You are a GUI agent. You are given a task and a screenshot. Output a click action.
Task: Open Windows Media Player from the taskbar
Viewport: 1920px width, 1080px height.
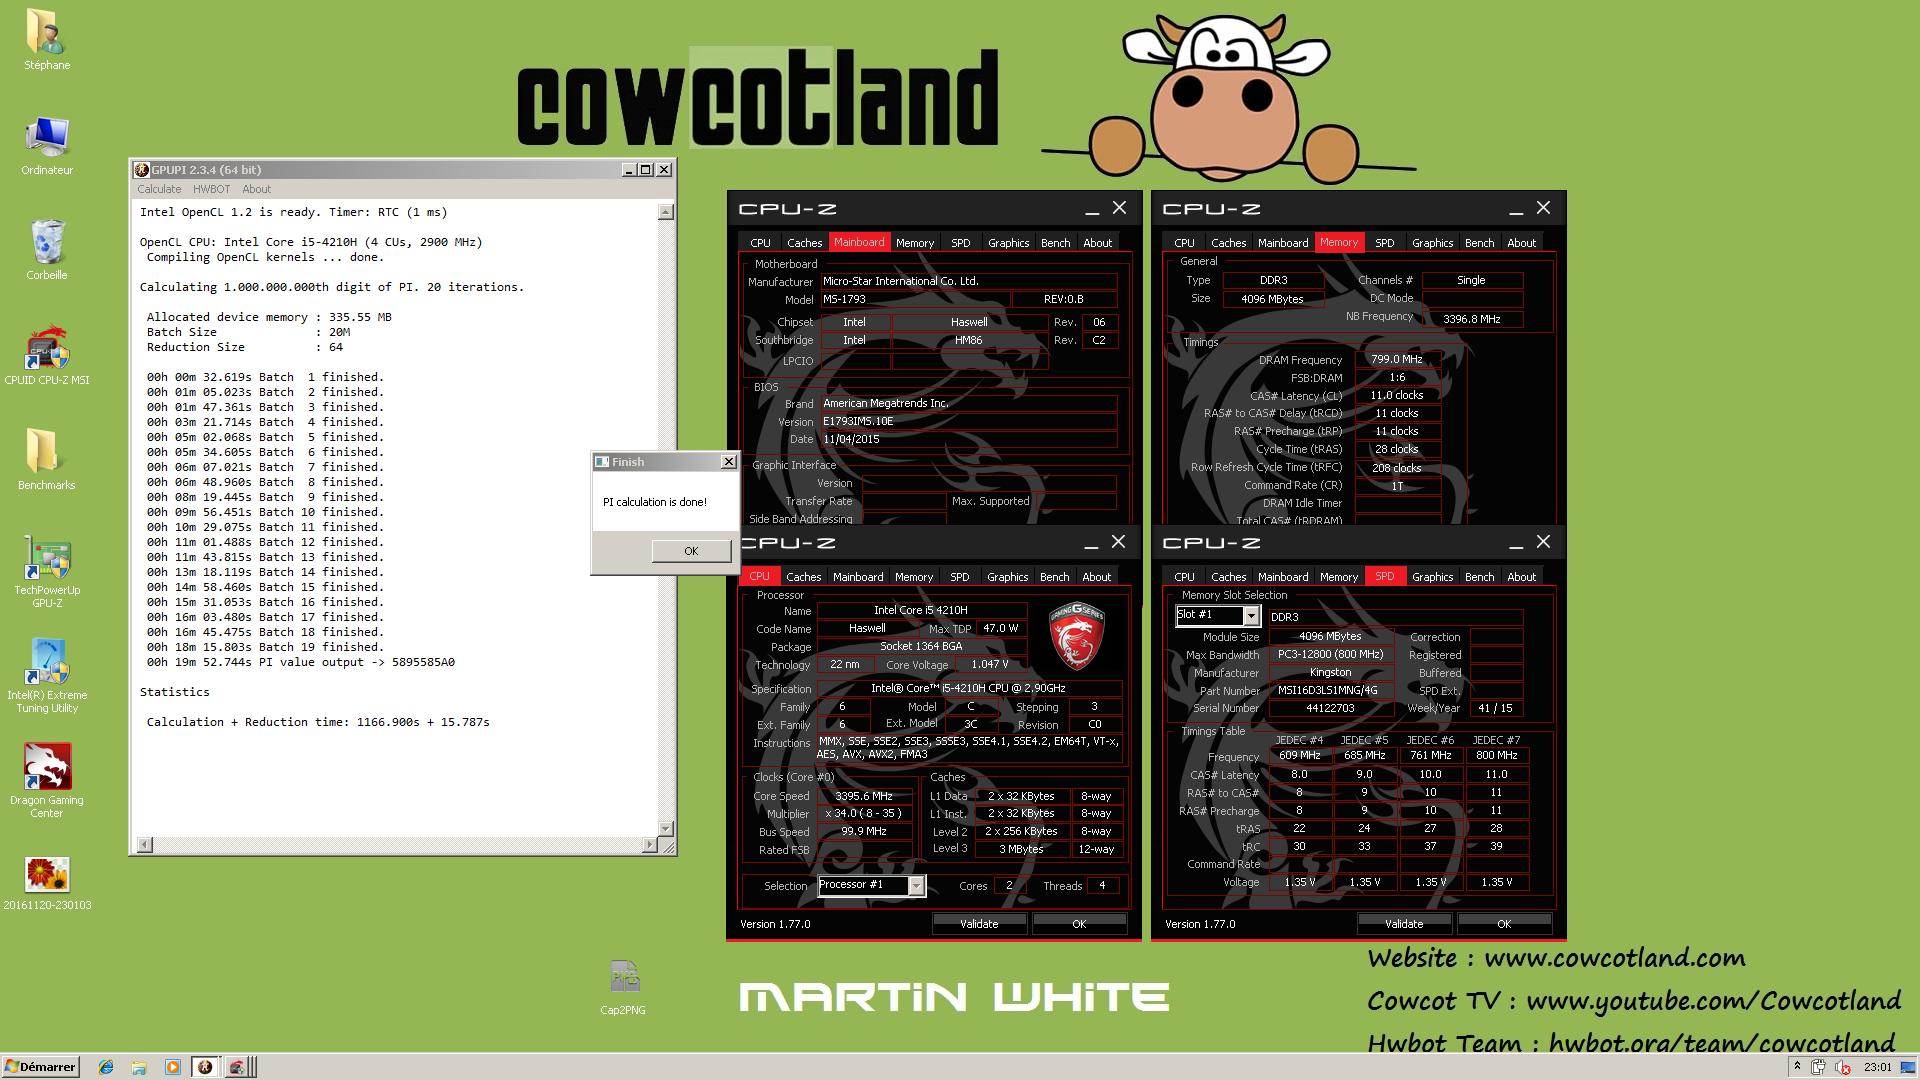coord(172,1067)
